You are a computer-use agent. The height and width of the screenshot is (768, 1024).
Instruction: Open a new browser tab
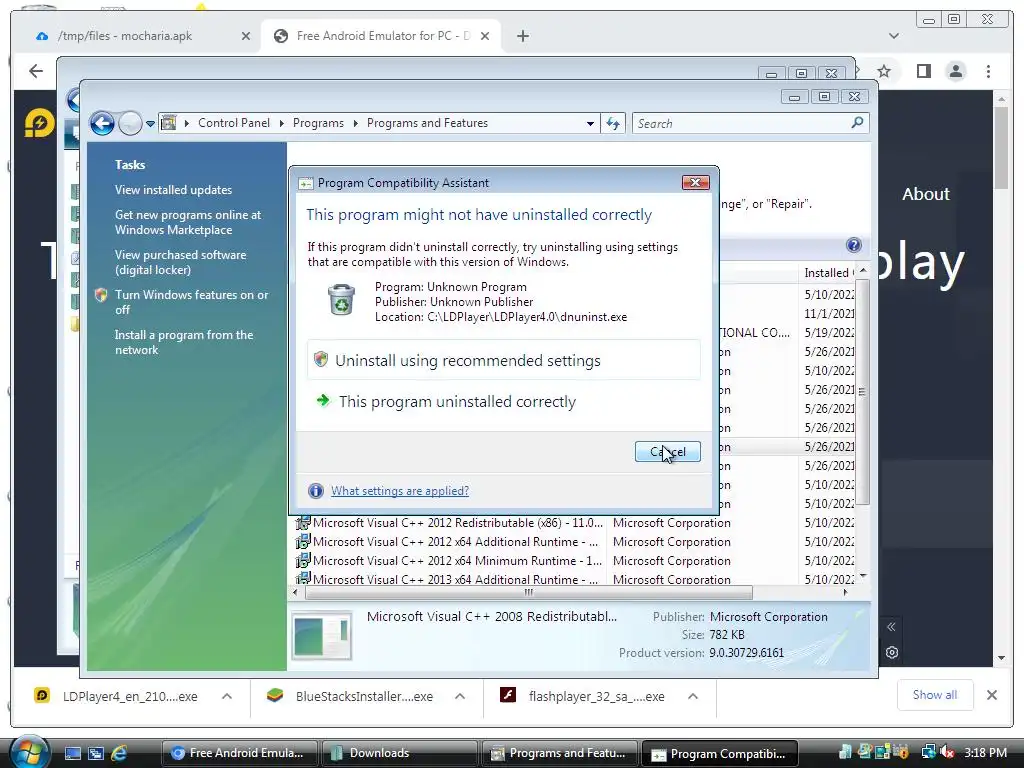522,36
